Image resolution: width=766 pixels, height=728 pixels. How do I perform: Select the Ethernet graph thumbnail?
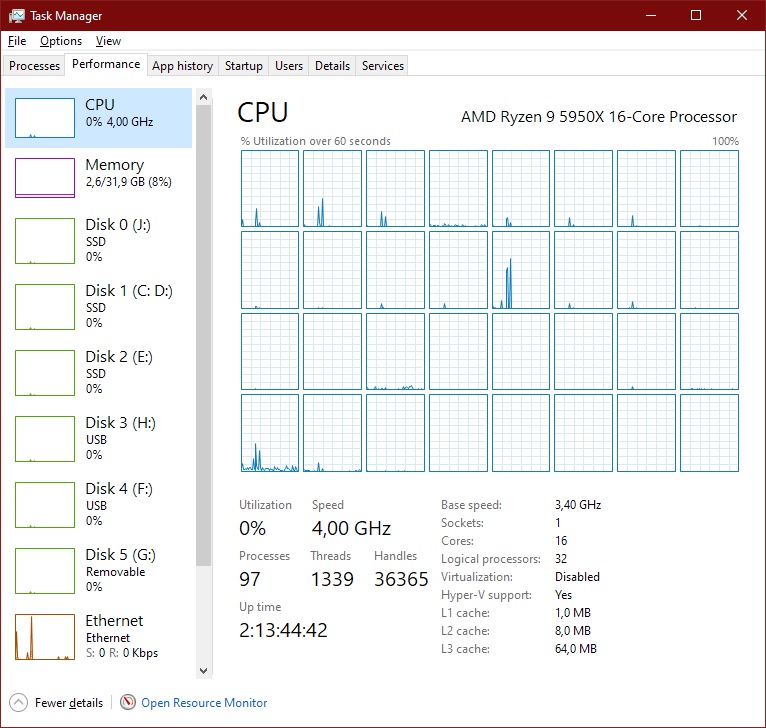[x=45, y=637]
